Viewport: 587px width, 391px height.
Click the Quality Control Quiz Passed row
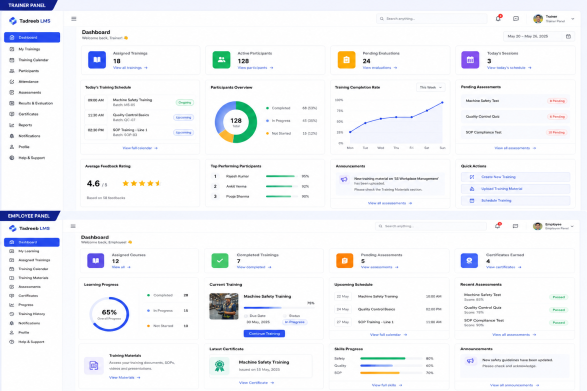coord(515,310)
